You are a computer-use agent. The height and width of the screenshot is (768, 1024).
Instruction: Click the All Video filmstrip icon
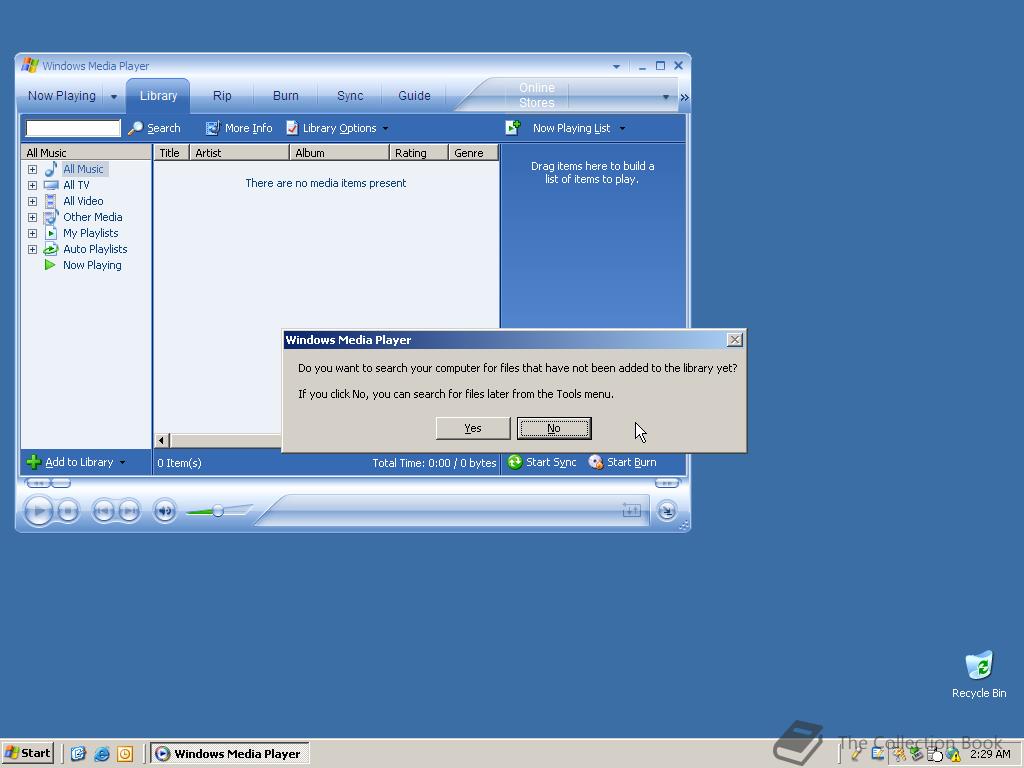click(x=50, y=201)
